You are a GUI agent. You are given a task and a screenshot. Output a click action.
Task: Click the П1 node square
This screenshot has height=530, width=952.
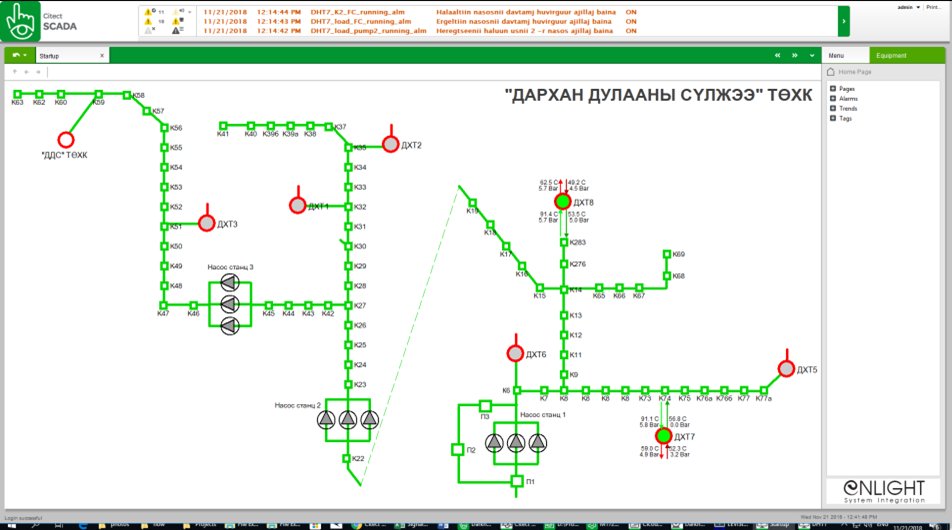517,481
